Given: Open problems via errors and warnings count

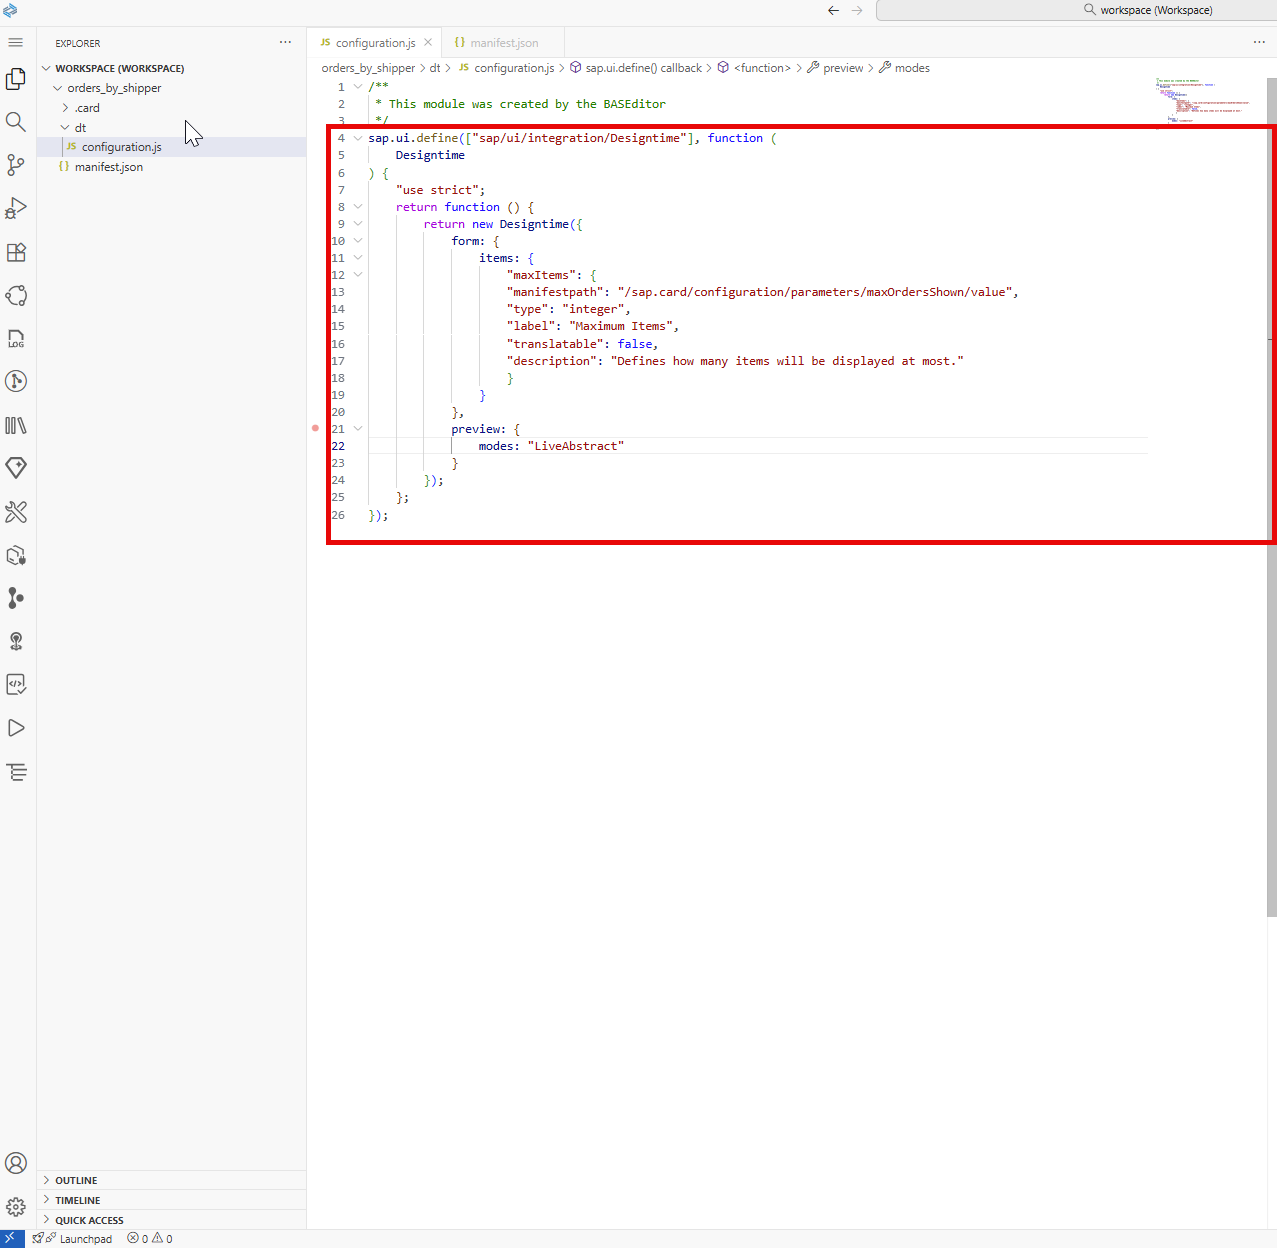Looking at the screenshot, I should tap(150, 1239).
